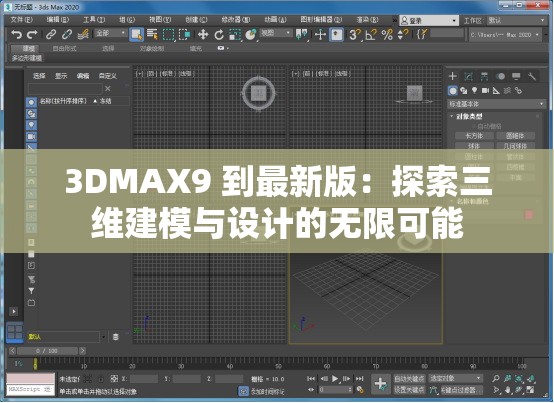Click the 几何球体 GeoSphere button
This screenshot has width=554, height=403.
pos(515,146)
